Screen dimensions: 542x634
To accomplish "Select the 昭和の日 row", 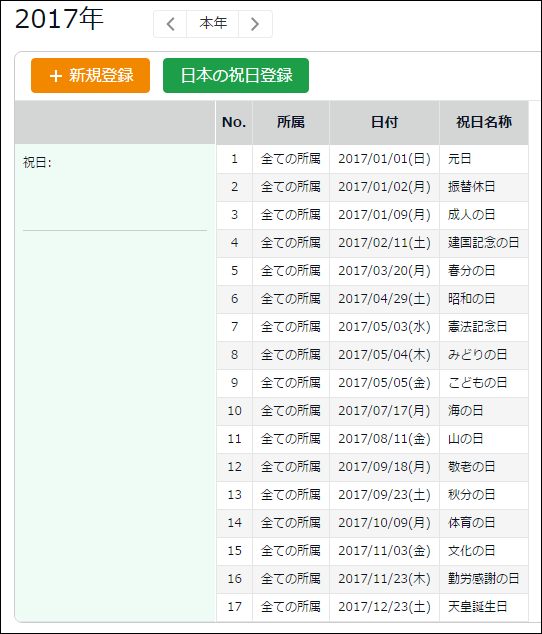I will tap(372, 299).
